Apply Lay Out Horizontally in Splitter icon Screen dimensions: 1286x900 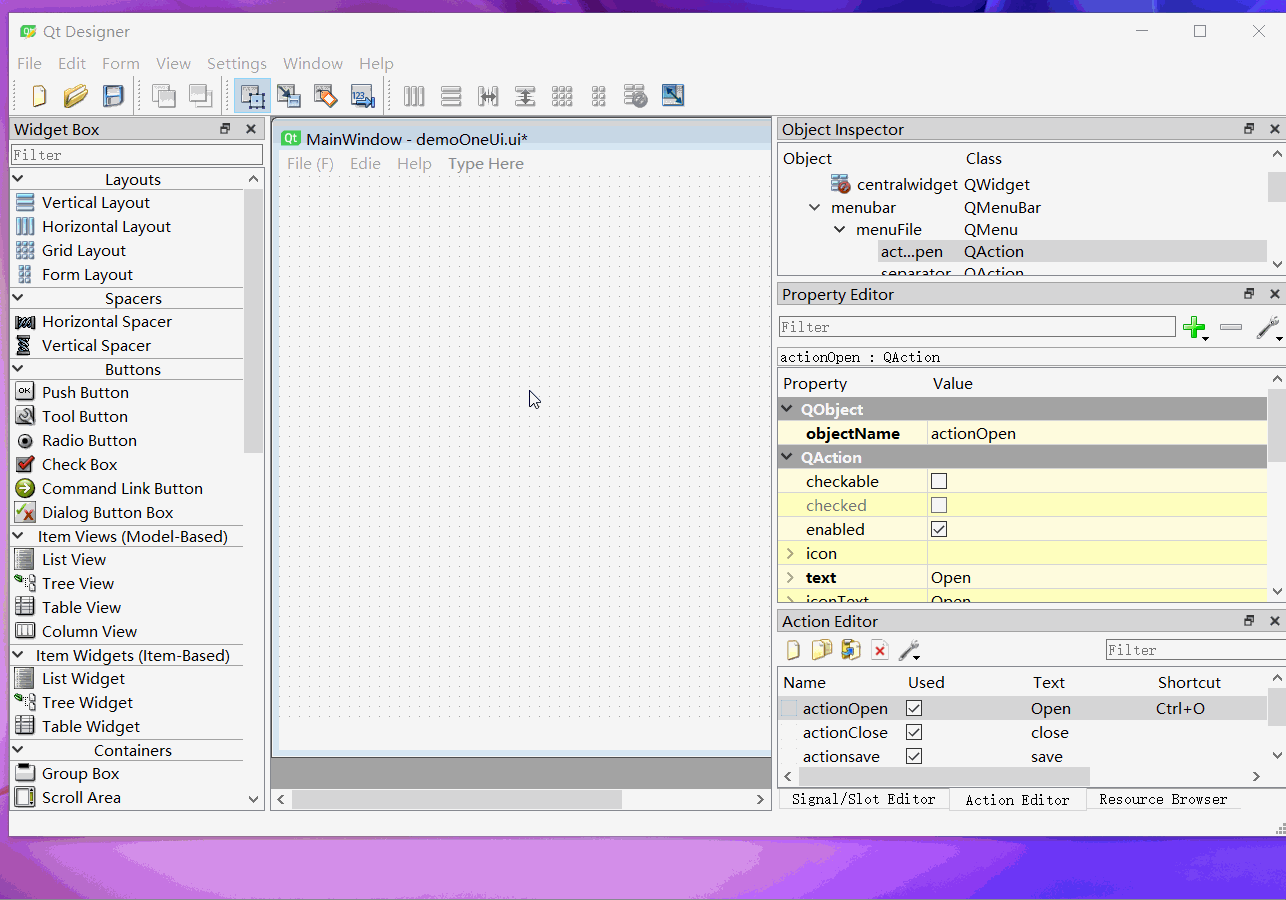pos(488,96)
